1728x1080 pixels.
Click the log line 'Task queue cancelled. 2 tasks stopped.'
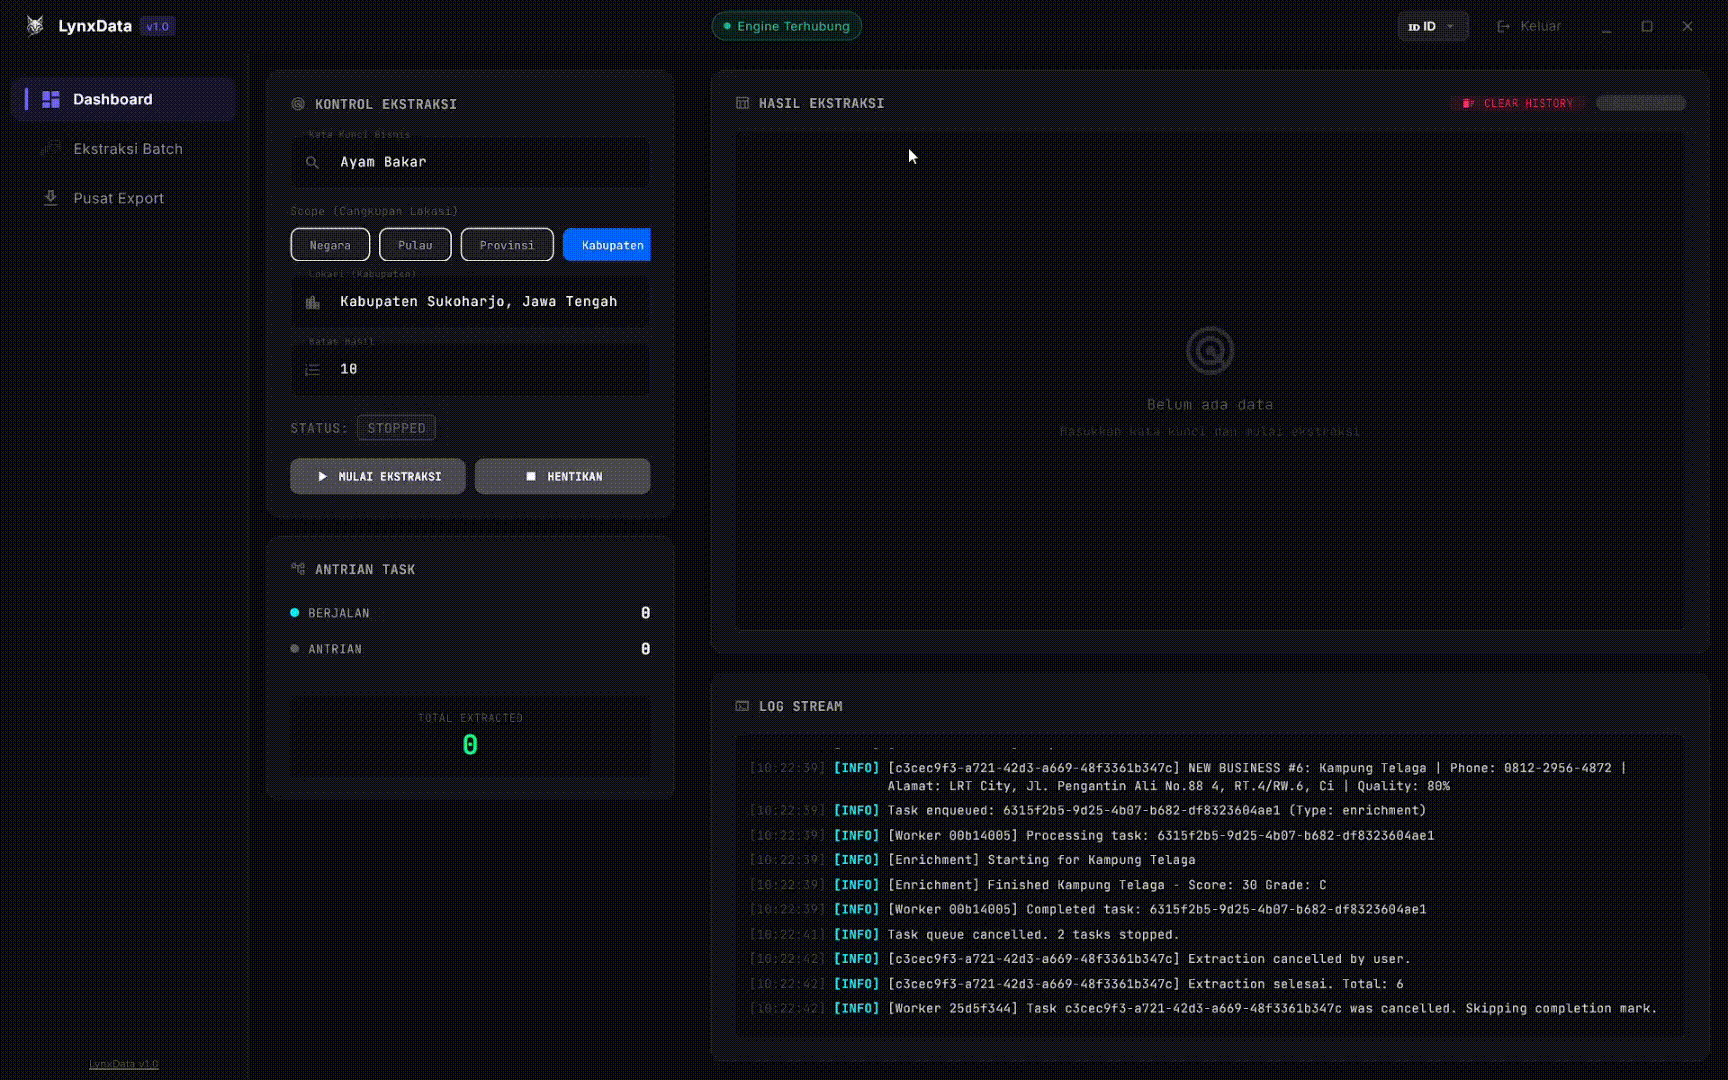[x=1033, y=935]
